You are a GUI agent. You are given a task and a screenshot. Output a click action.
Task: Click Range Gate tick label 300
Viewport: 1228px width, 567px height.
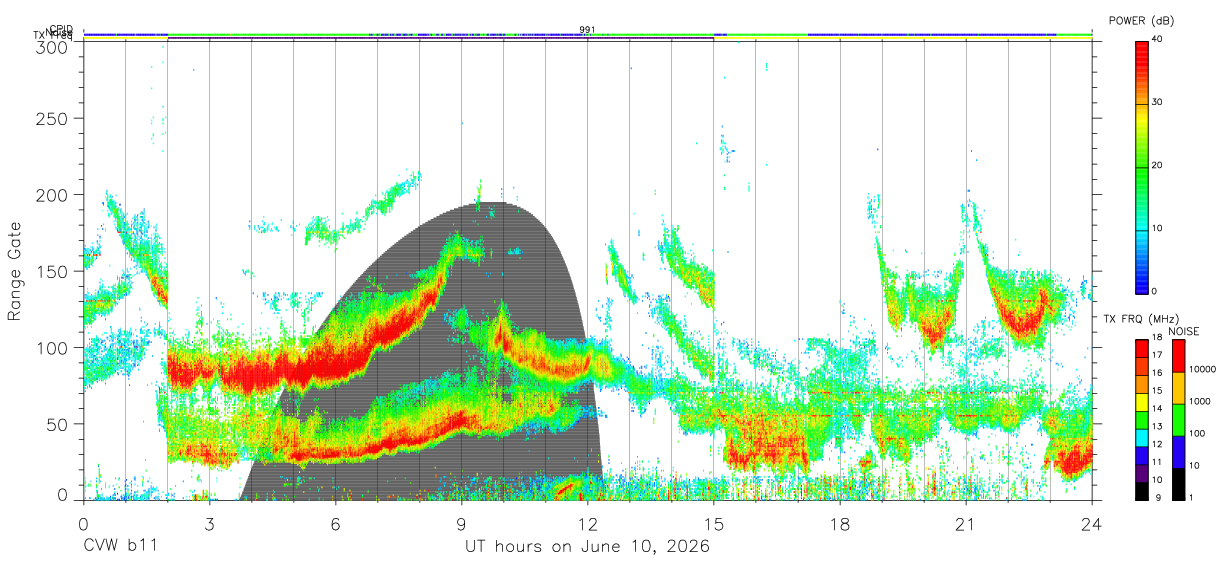pyautogui.click(x=52, y=47)
